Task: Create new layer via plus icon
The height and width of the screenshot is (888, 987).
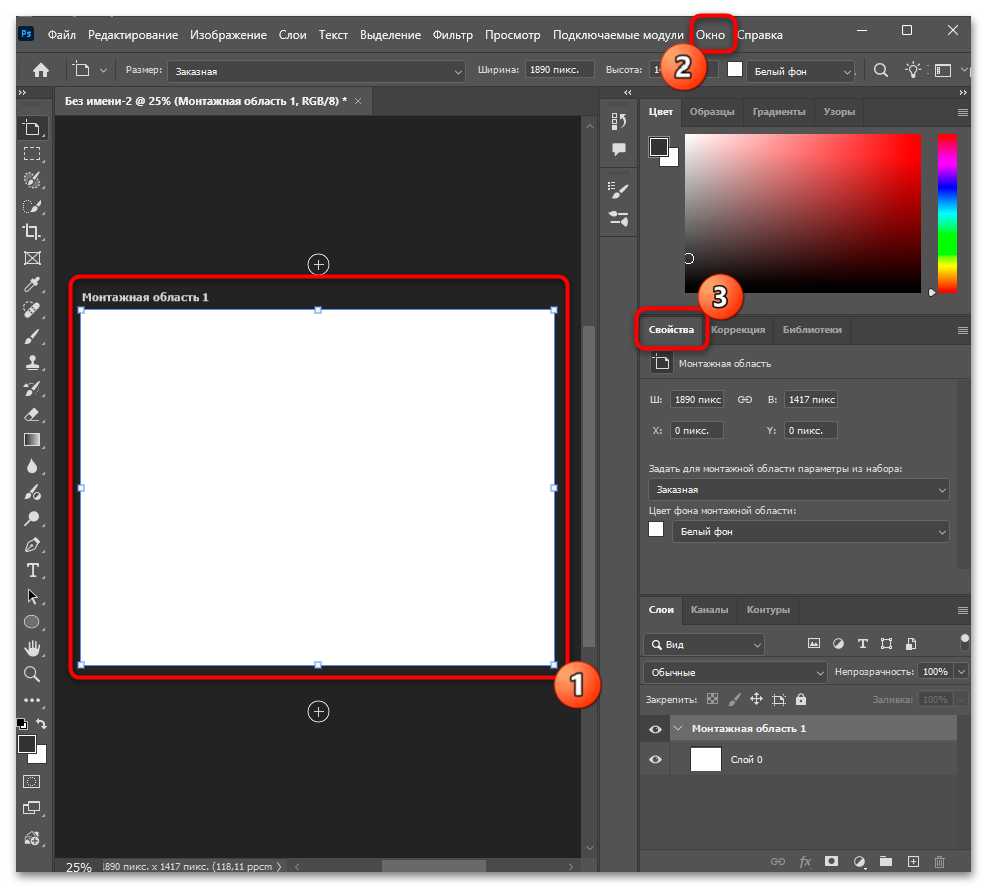Action: pyautogui.click(x=912, y=861)
